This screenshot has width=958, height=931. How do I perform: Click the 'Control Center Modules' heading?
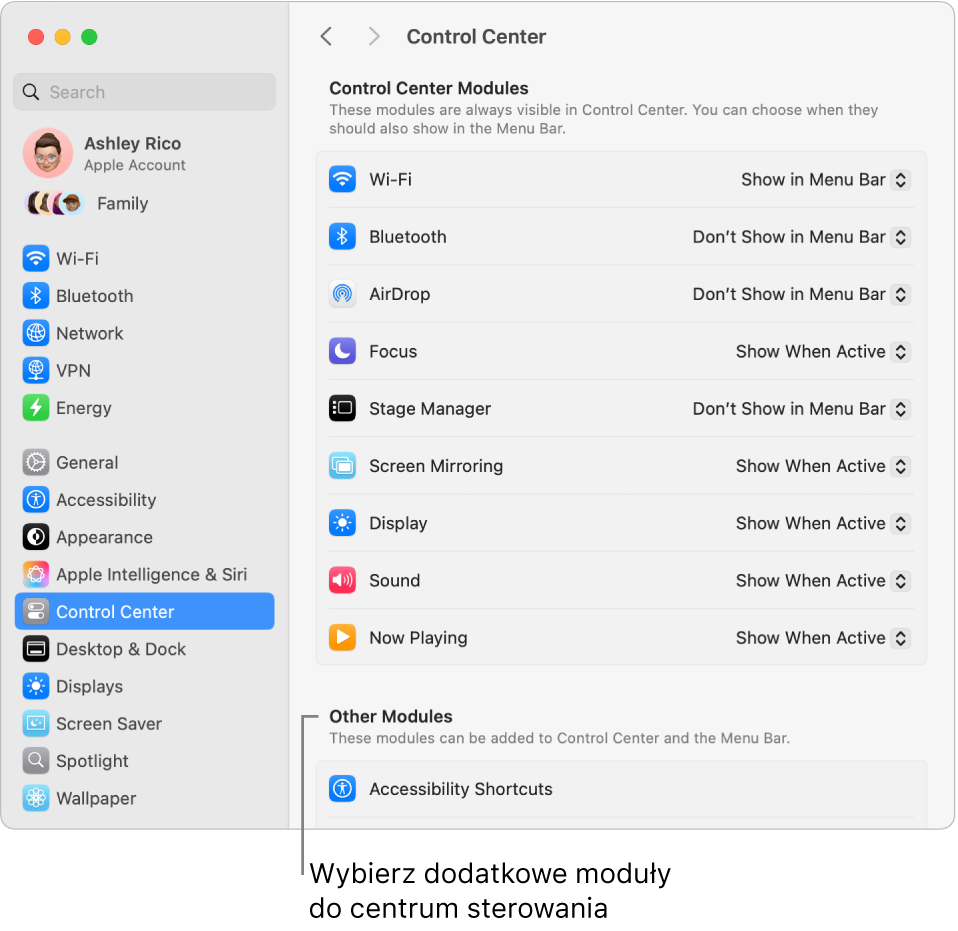click(429, 88)
